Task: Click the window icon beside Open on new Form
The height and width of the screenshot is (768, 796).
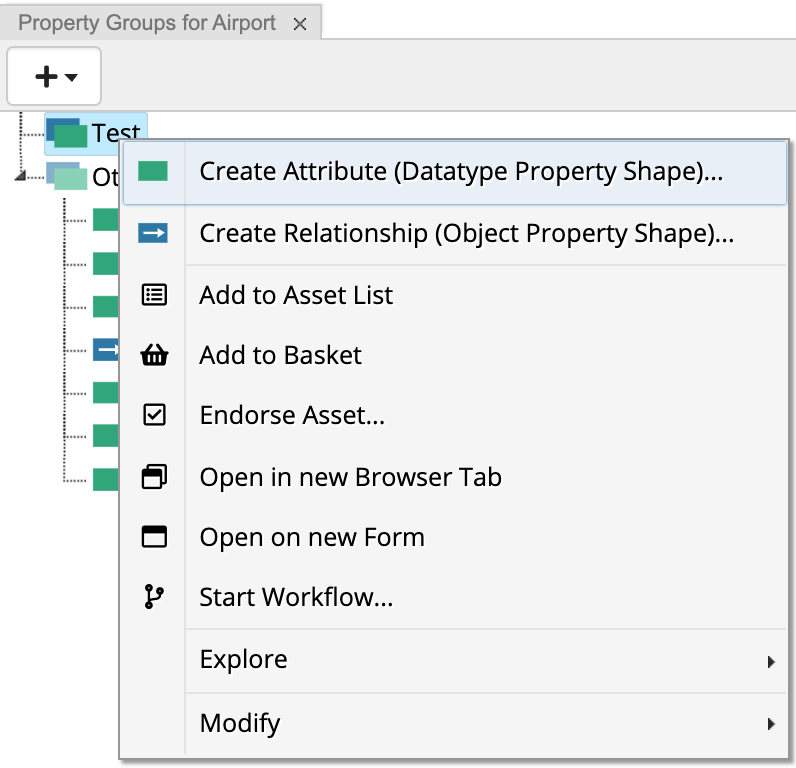Action: coord(154,537)
